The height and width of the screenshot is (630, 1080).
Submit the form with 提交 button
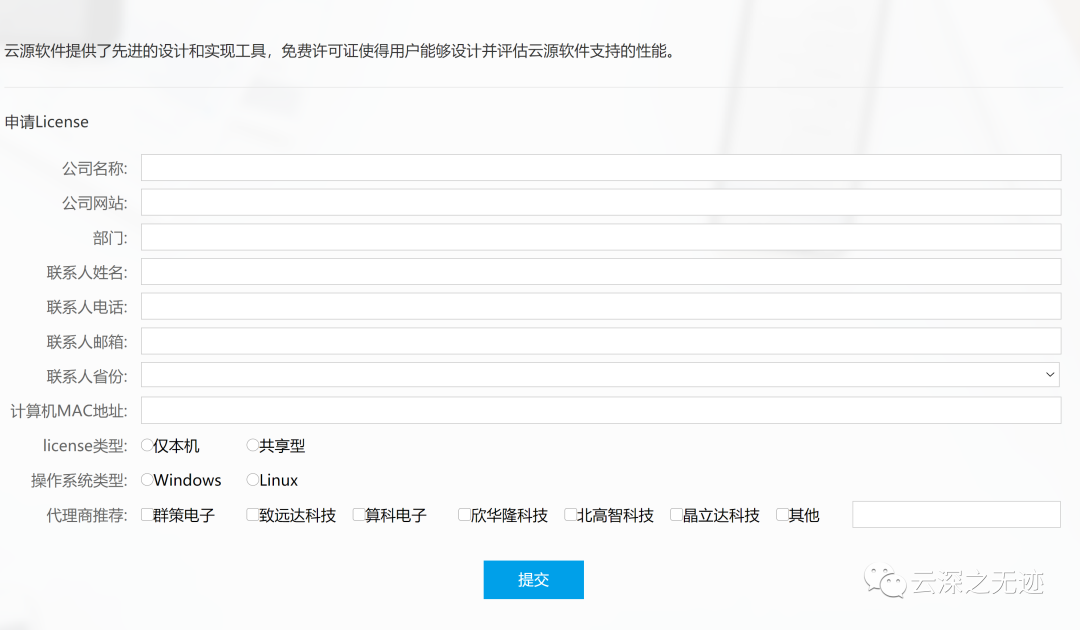534,580
